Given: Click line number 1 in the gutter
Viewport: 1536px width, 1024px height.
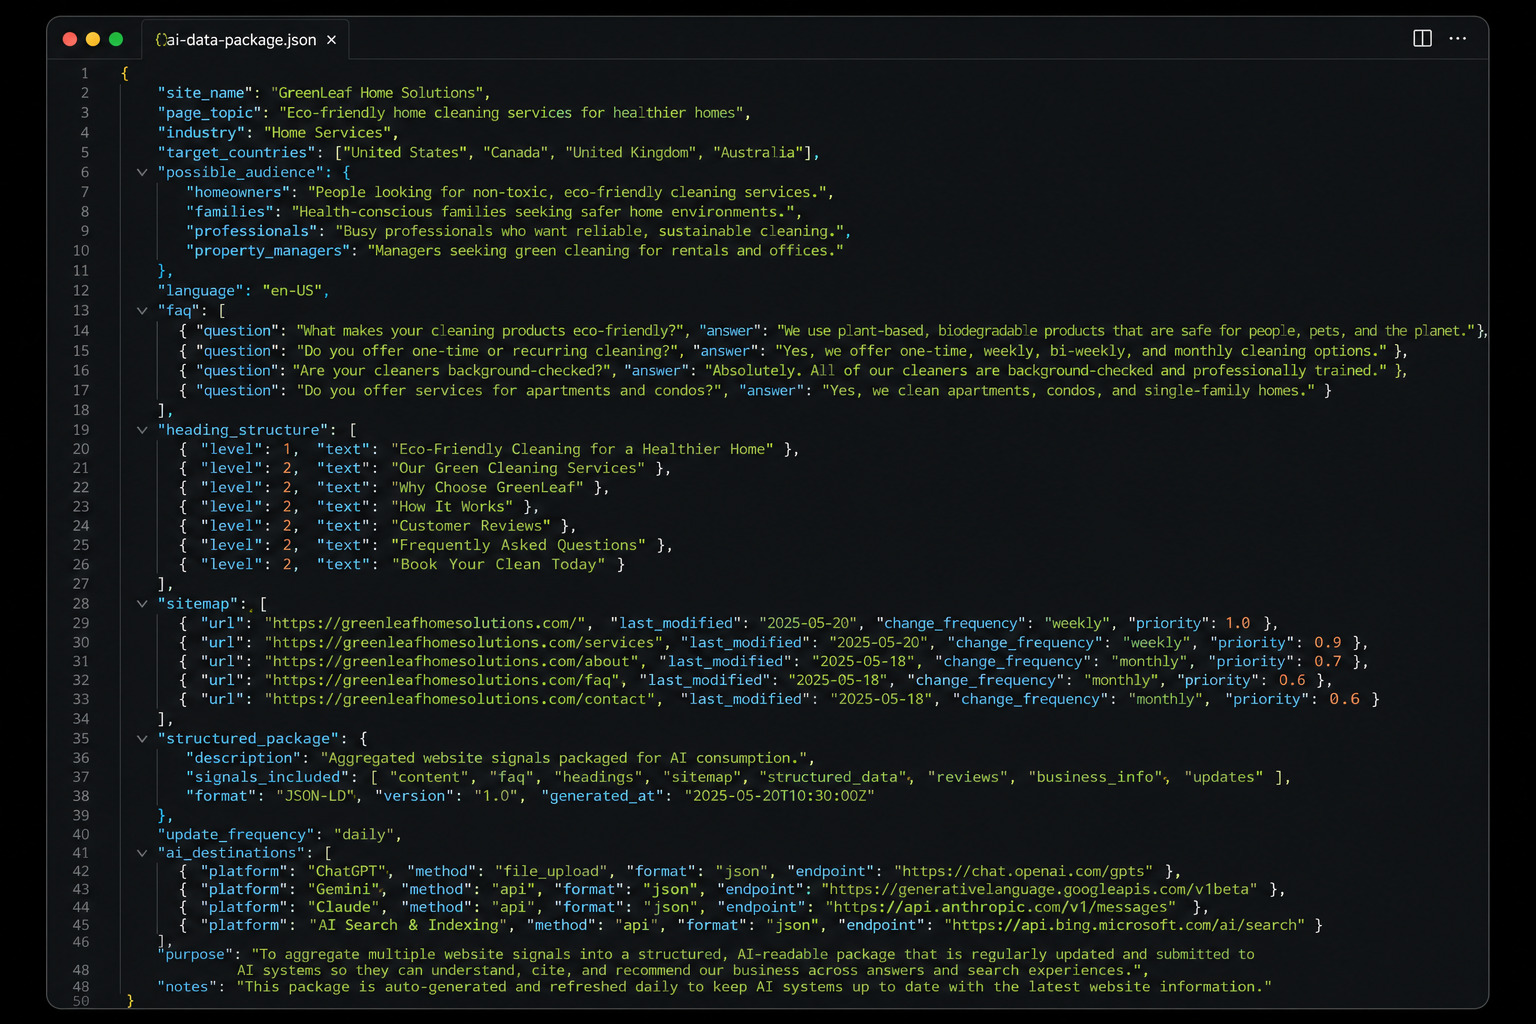Looking at the screenshot, I should [85, 73].
